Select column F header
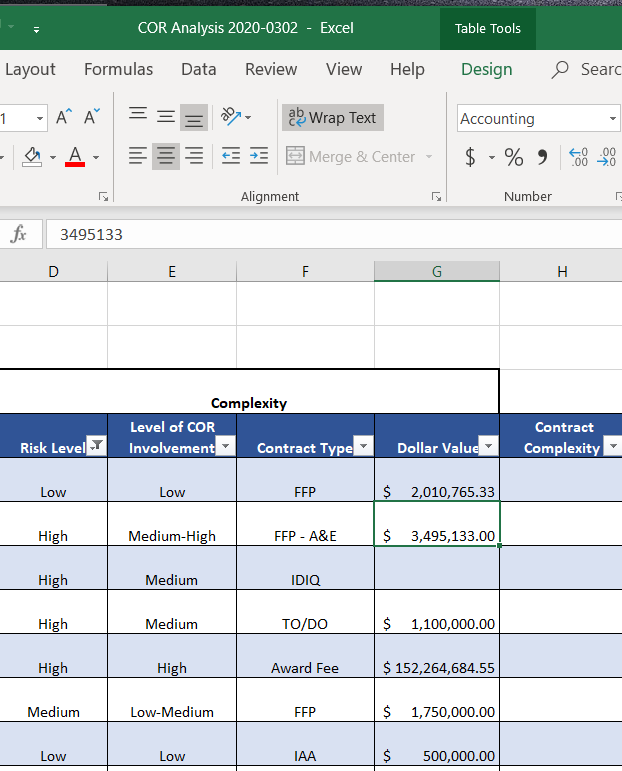 (x=305, y=271)
